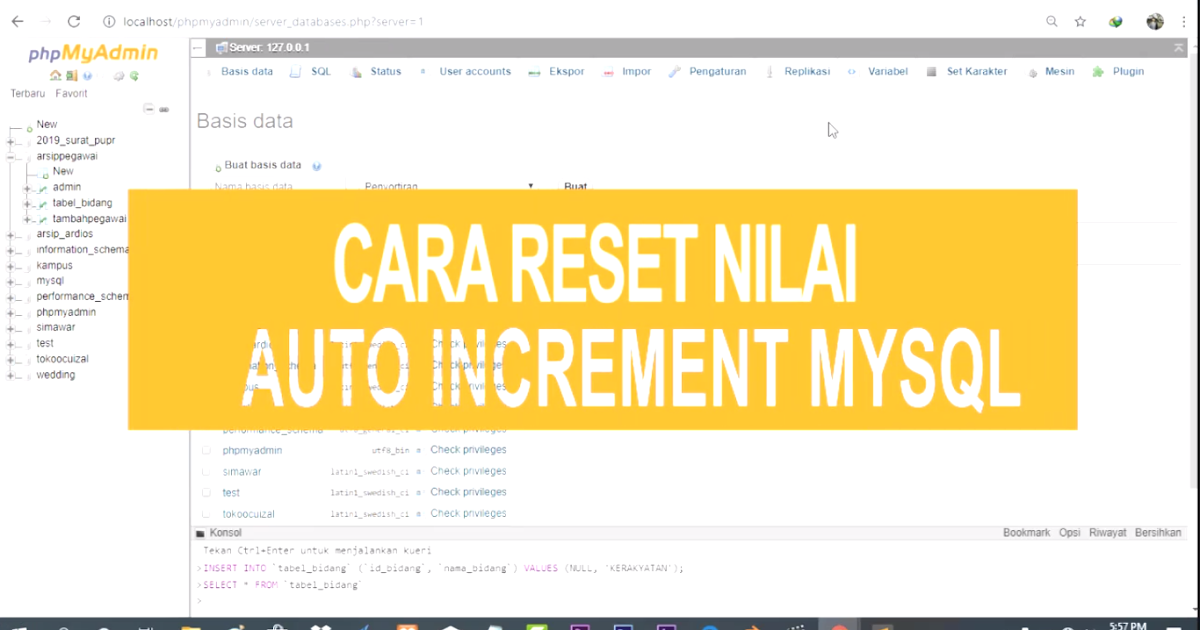Tick the checkbox for the test database
Image resolution: width=1200 pixels, height=630 pixels.
(206, 491)
